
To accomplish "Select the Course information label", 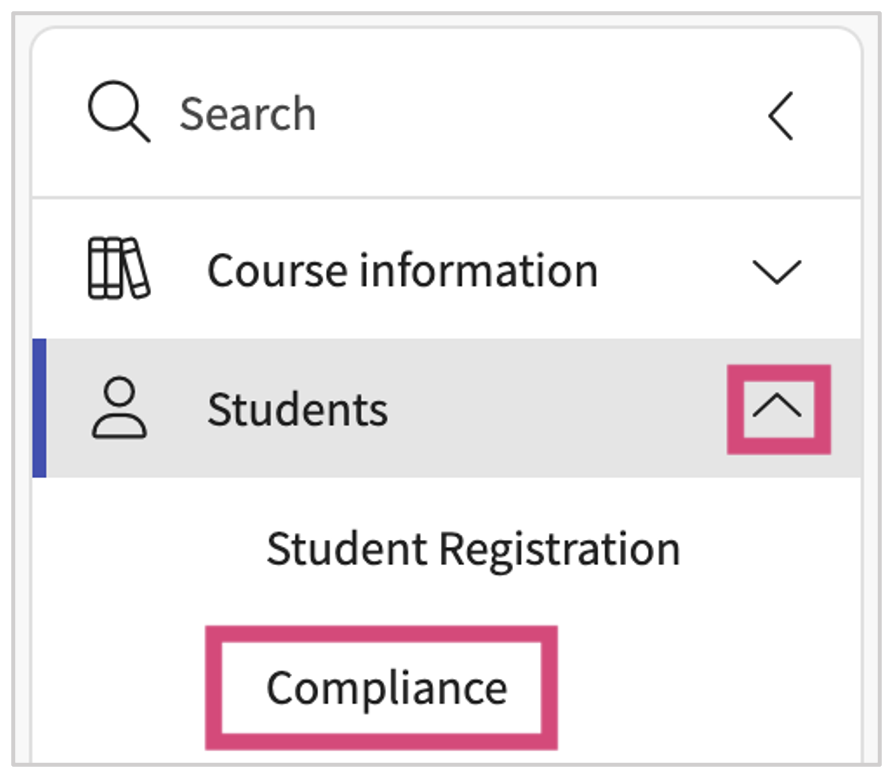I will coord(402,271).
